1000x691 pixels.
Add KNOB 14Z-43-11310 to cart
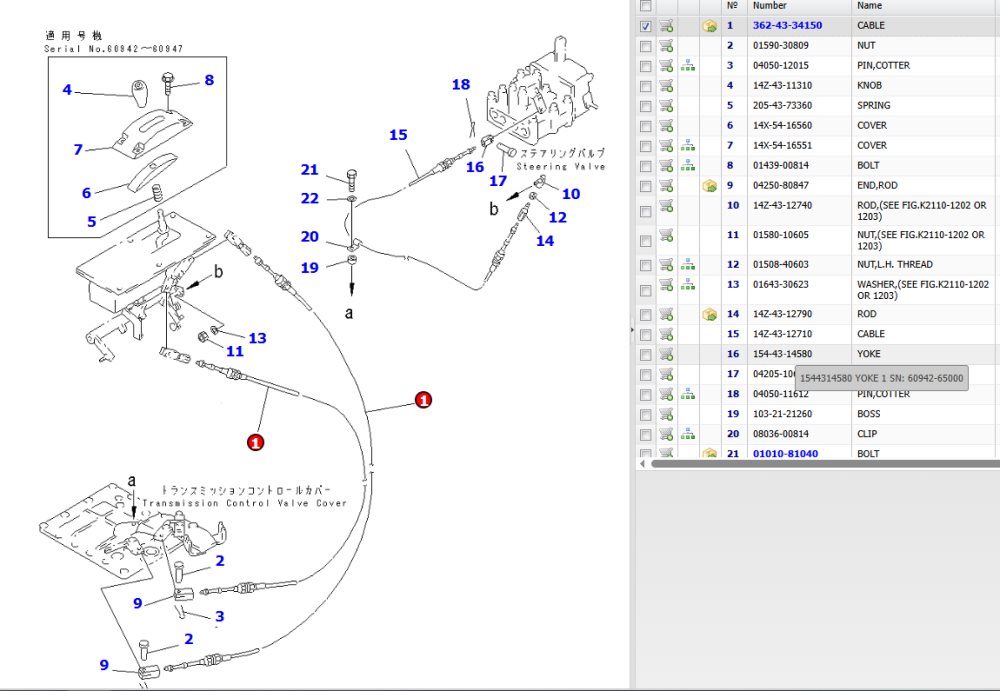[x=666, y=85]
